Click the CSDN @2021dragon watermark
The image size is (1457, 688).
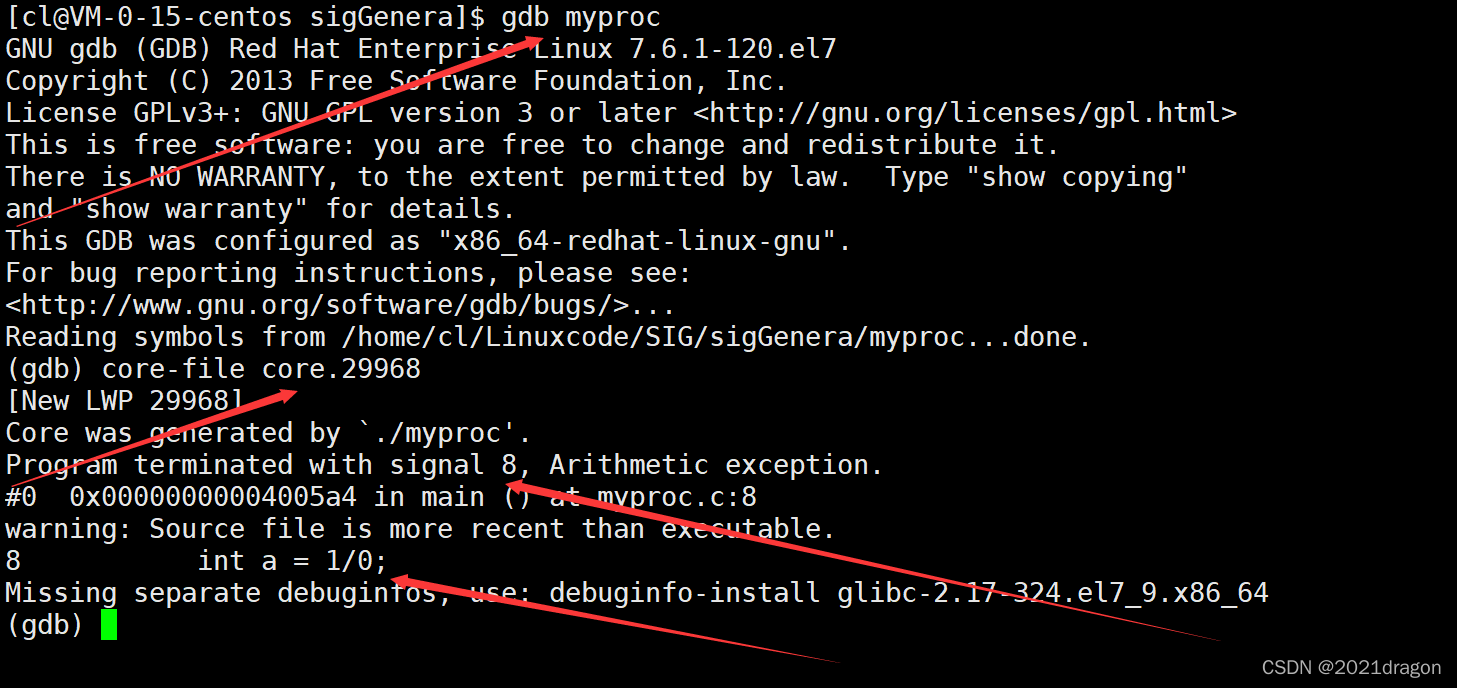coord(1351,668)
